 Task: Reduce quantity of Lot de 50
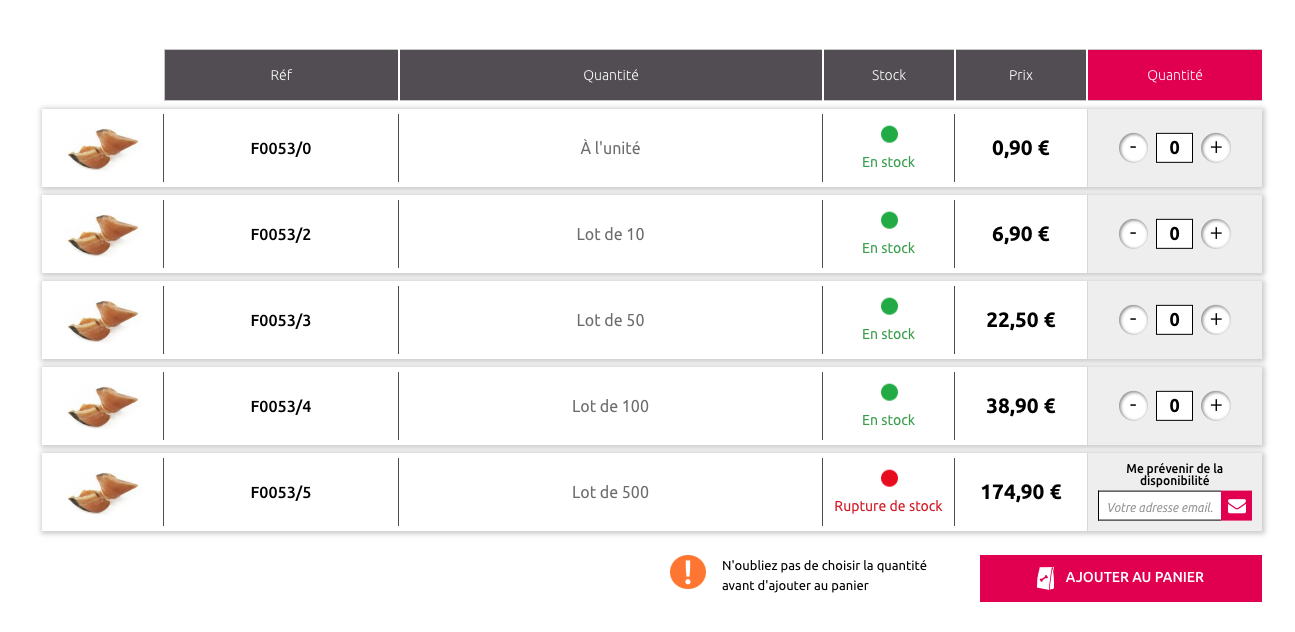click(1133, 320)
